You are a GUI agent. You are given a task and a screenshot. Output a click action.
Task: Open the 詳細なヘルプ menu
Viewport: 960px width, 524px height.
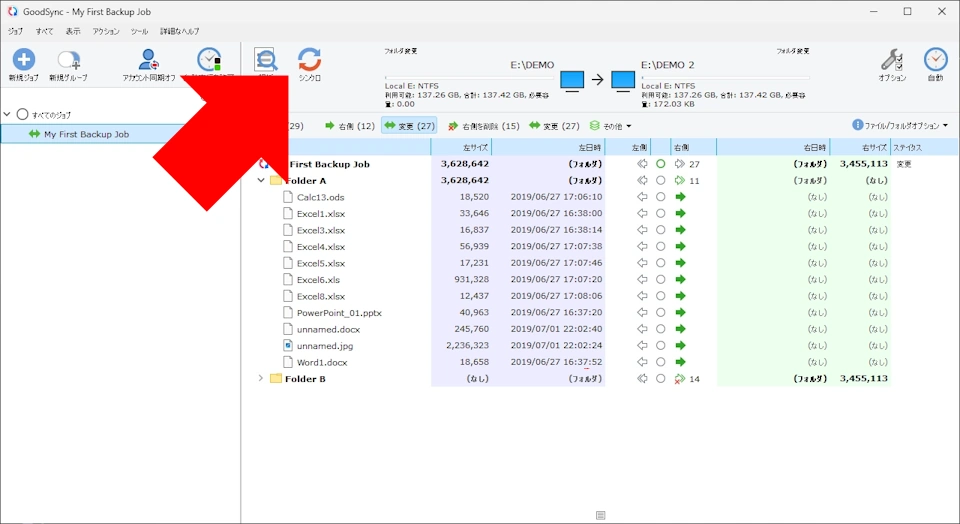point(179,31)
